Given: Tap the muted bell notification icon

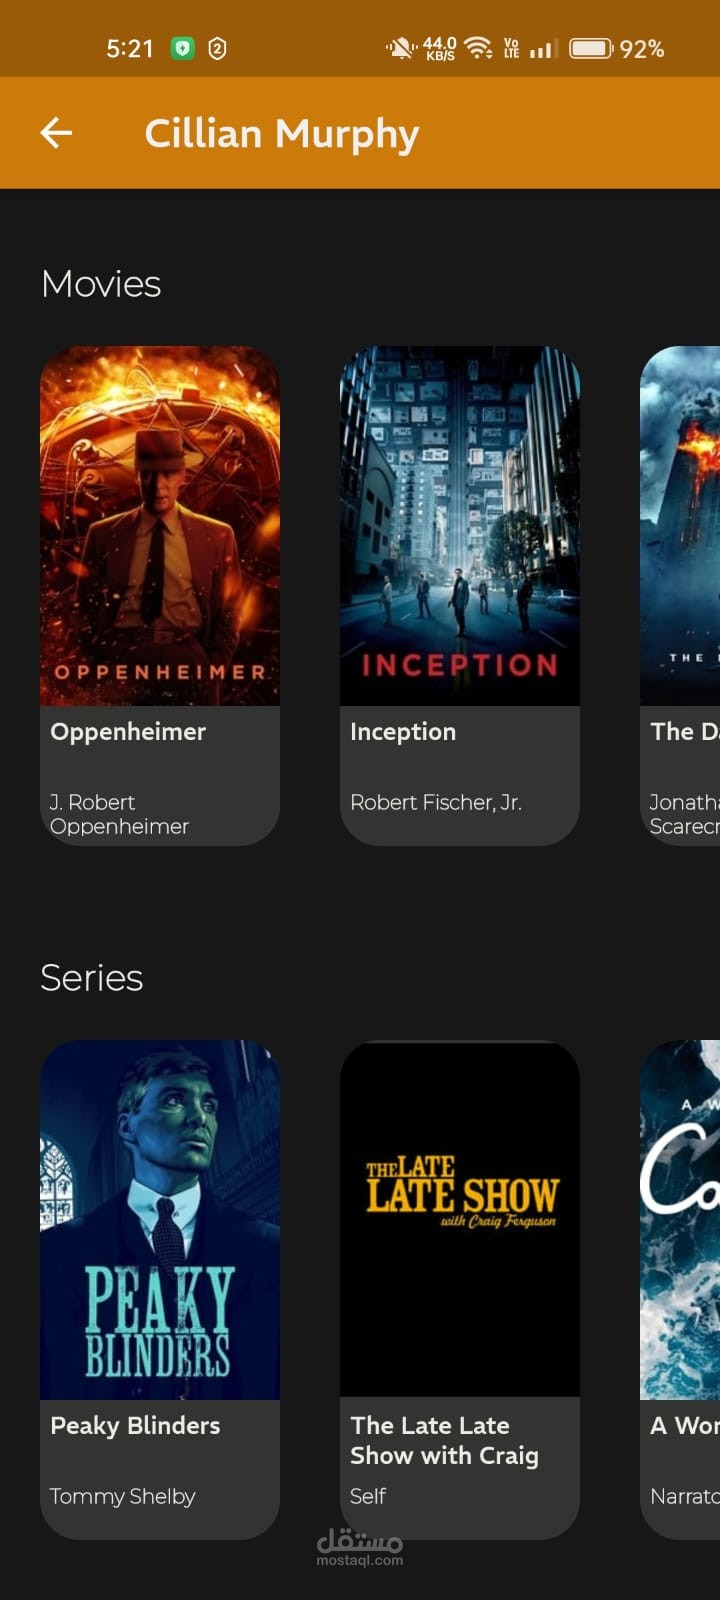Looking at the screenshot, I should (x=401, y=48).
